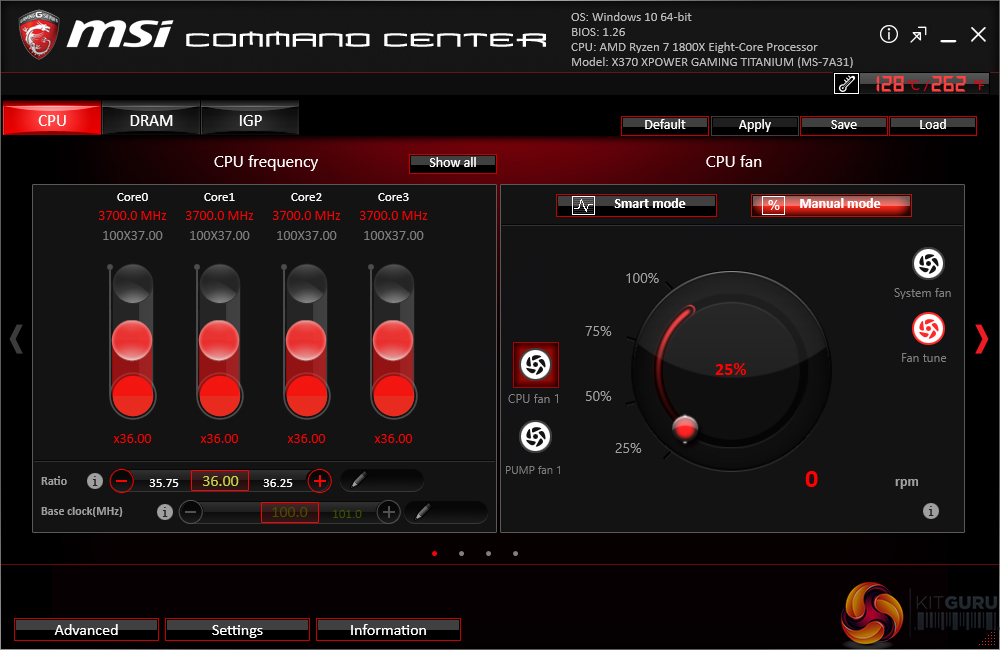This screenshot has height=650, width=1000.
Task: Enable Manual mode for CPU fan
Action: (x=831, y=205)
